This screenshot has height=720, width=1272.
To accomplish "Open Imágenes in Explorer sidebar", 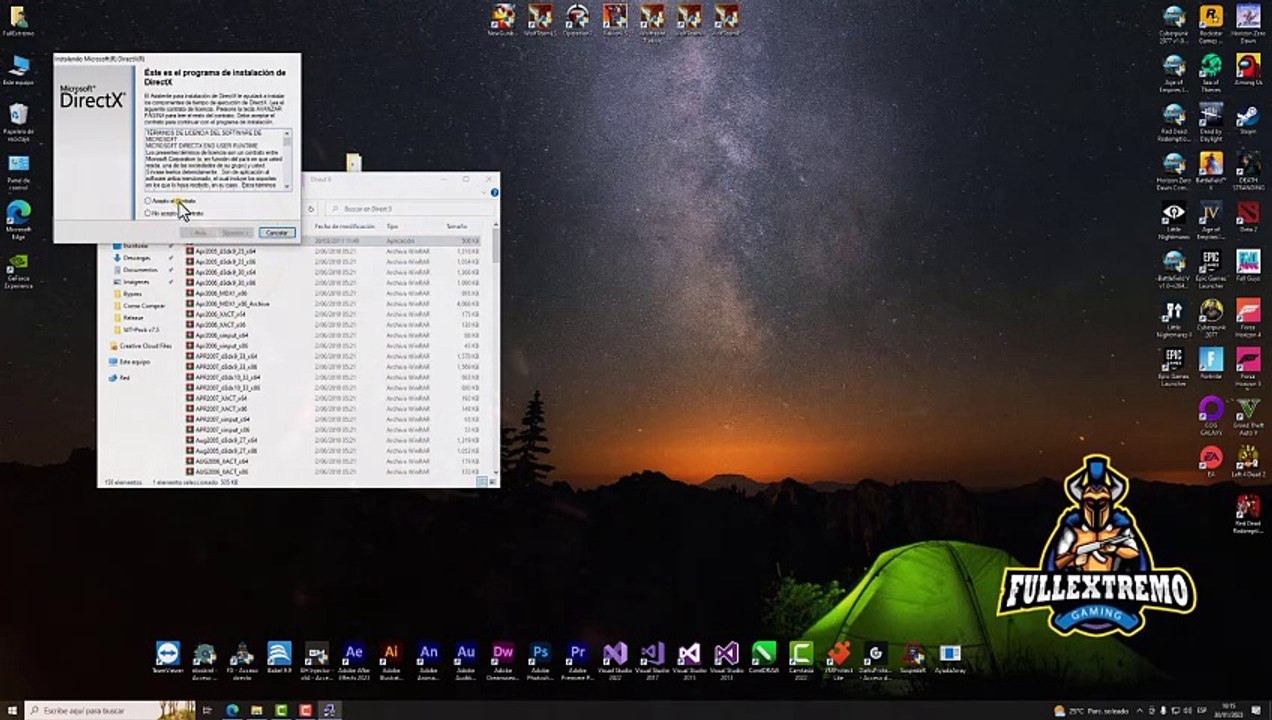I will point(136,282).
